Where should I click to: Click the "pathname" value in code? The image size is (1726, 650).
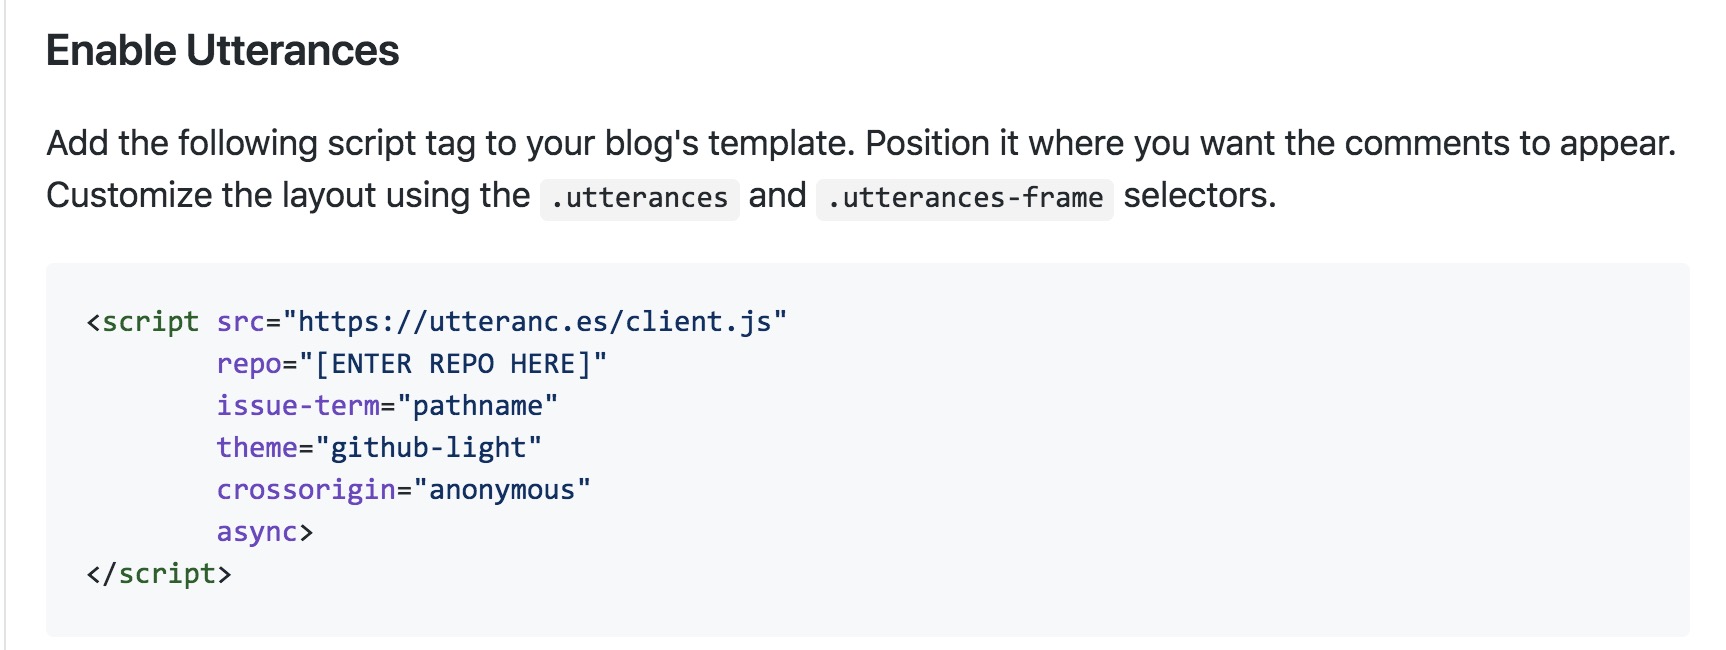[477, 406]
